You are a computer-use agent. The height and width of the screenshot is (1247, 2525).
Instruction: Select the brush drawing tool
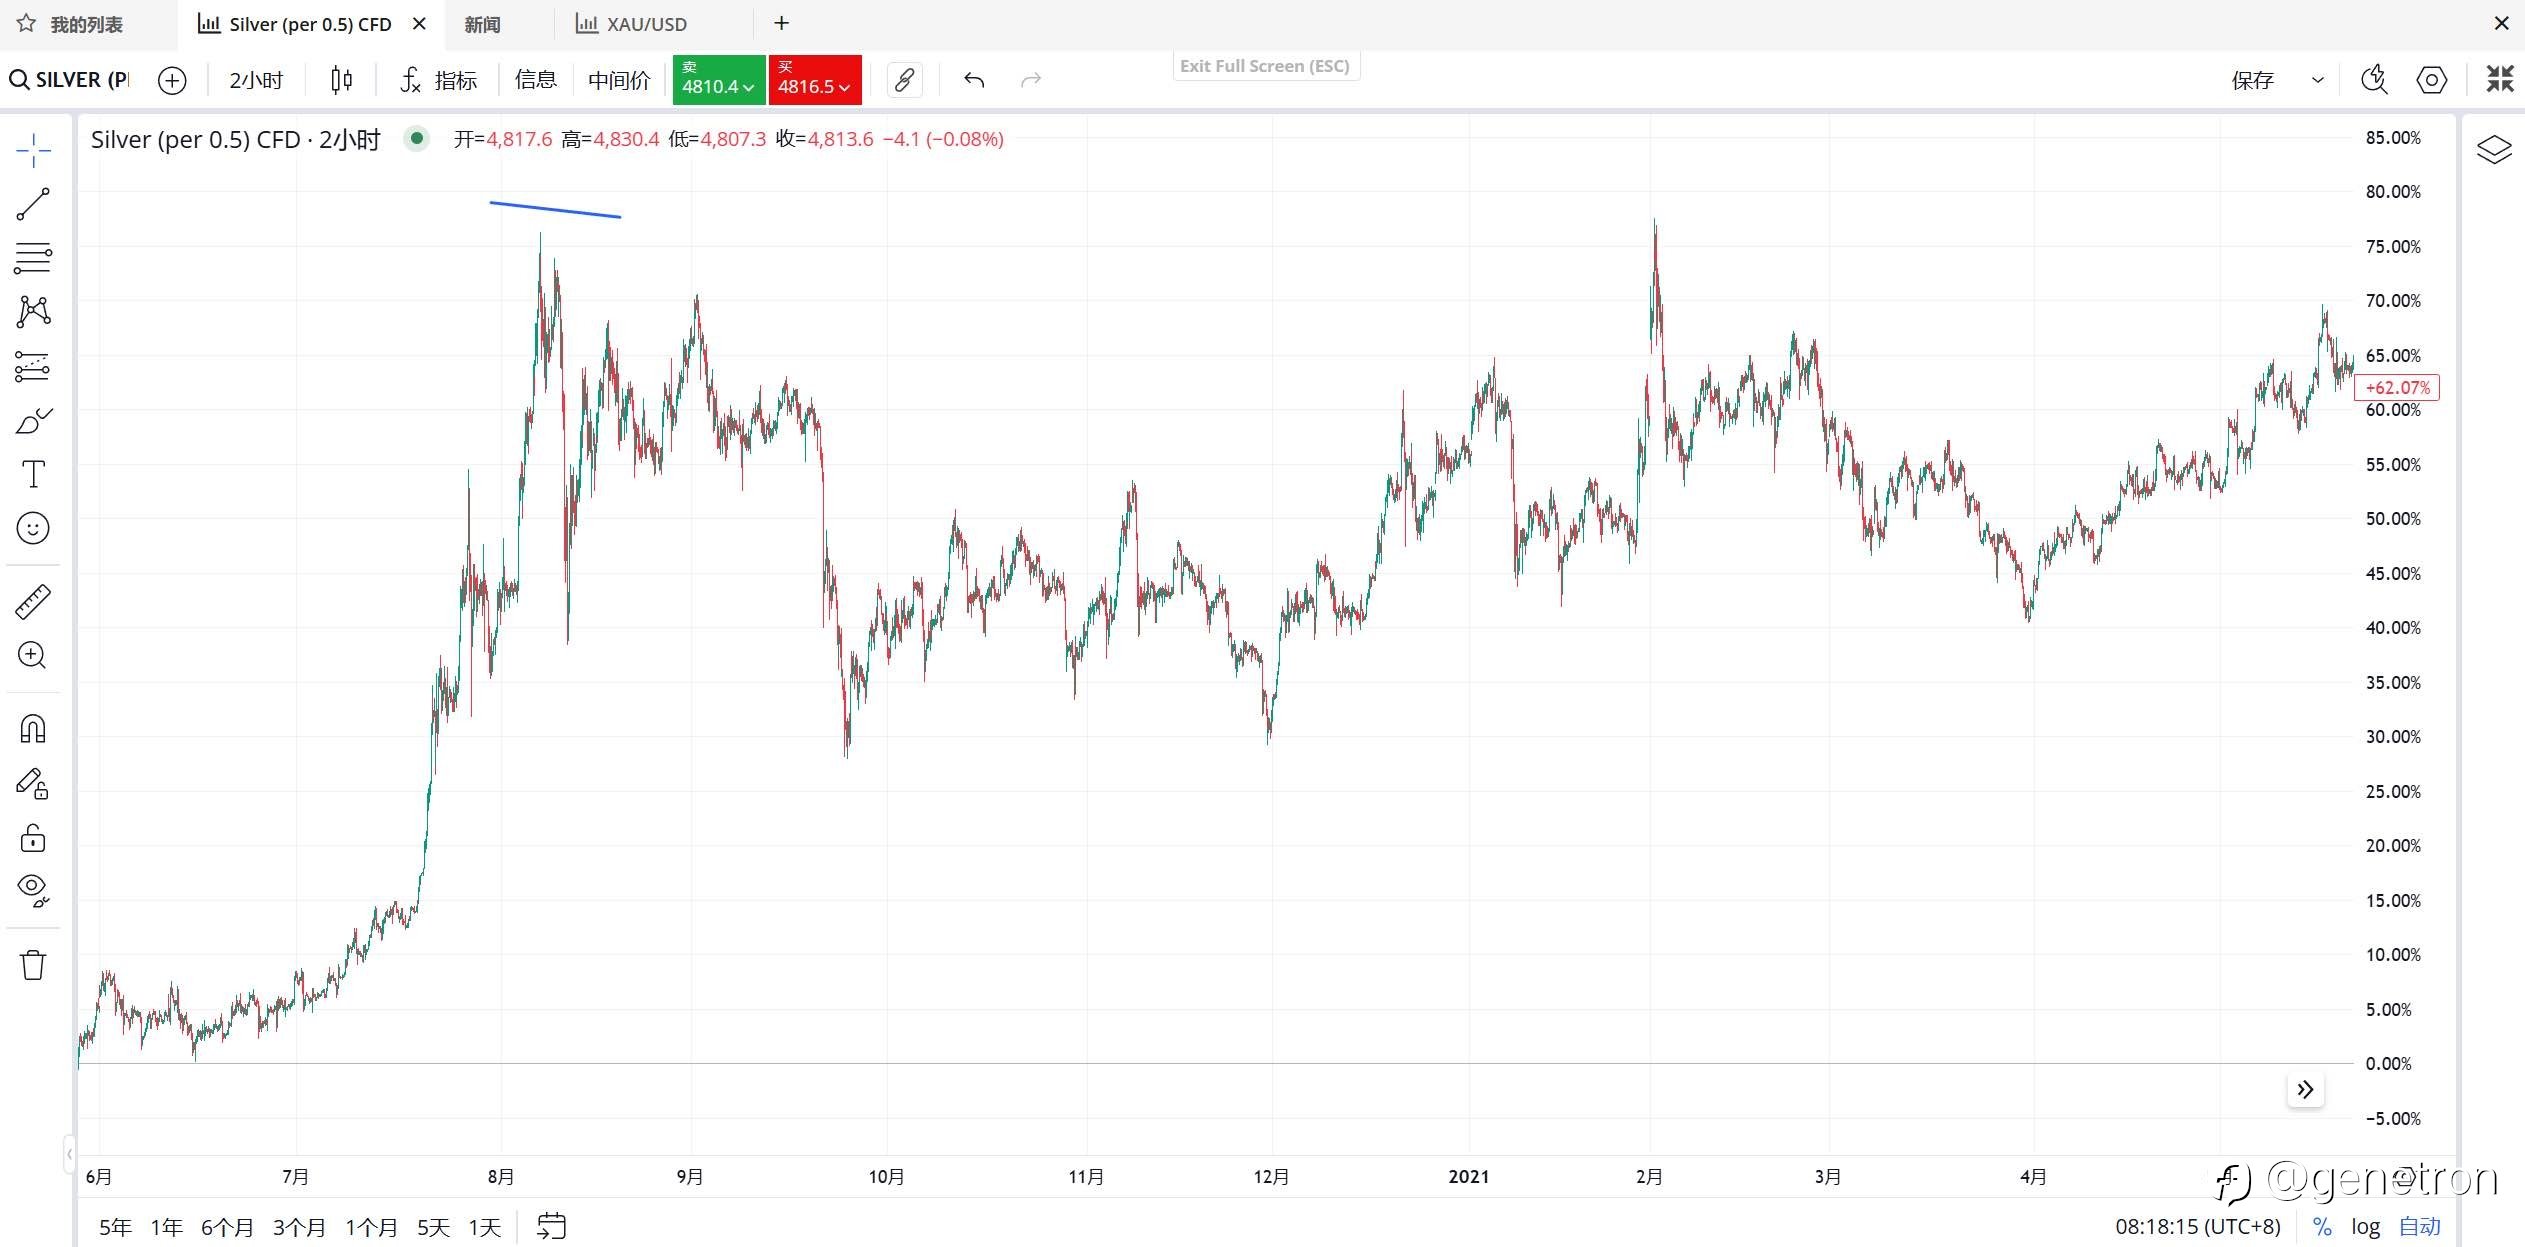[33, 421]
